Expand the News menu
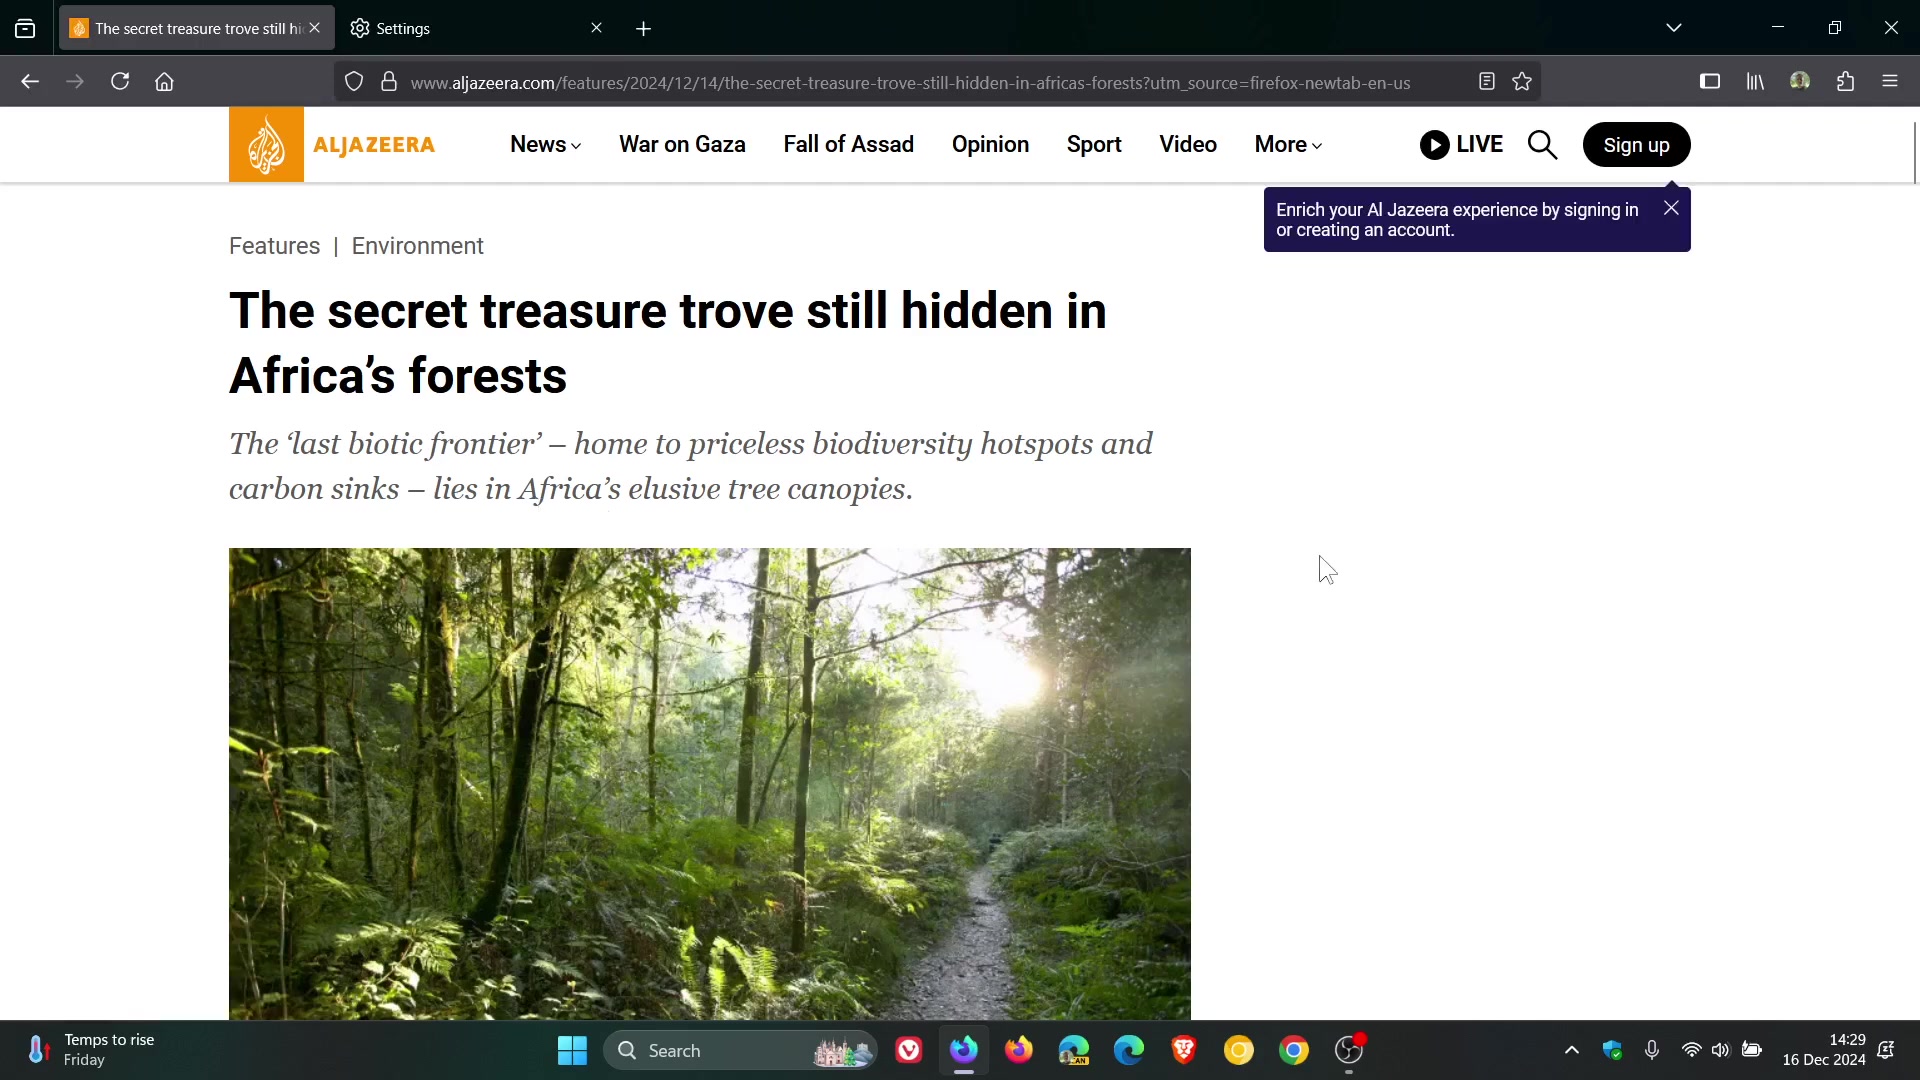 point(545,145)
